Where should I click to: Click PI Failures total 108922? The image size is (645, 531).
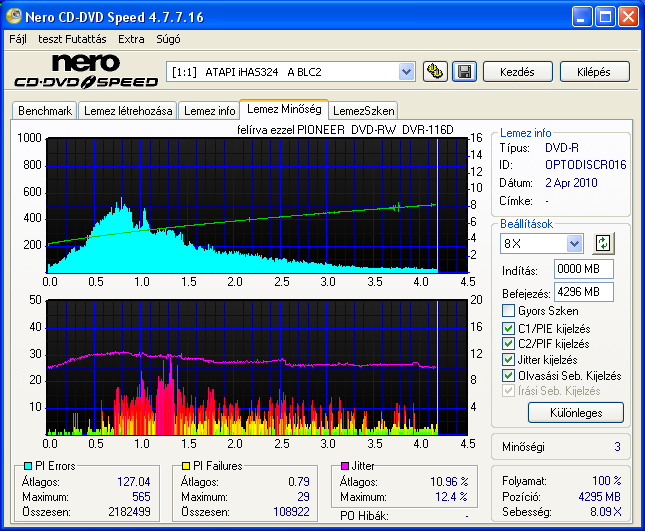coord(291,512)
